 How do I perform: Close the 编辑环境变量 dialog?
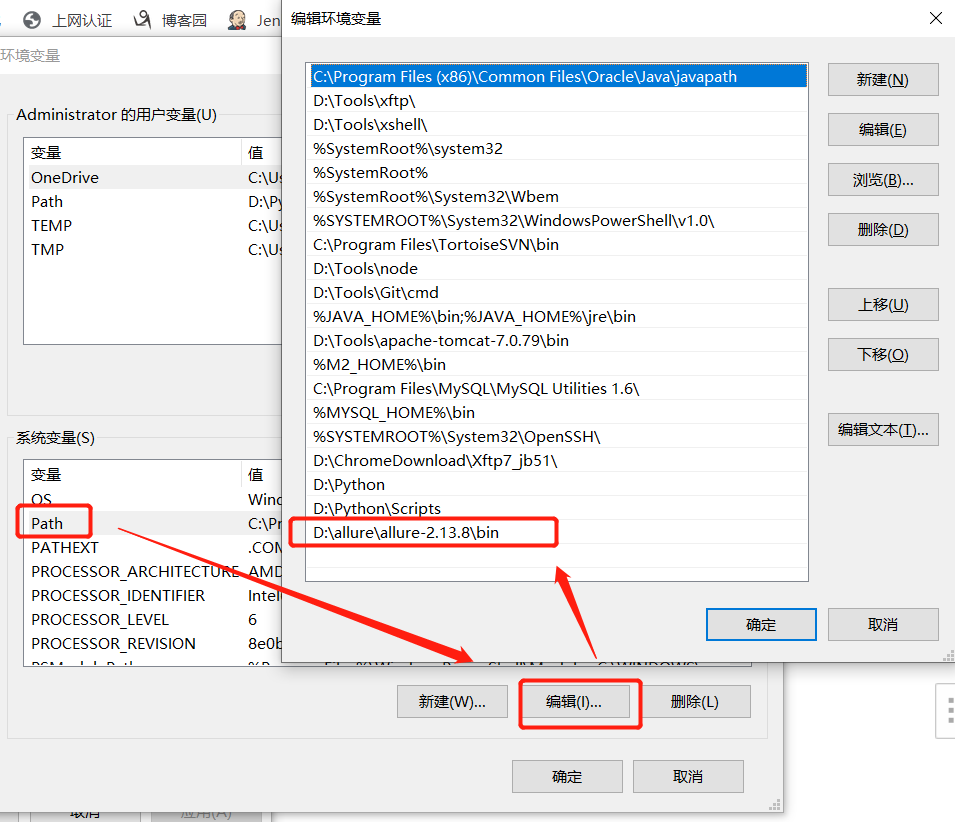pyautogui.click(x=936, y=18)
